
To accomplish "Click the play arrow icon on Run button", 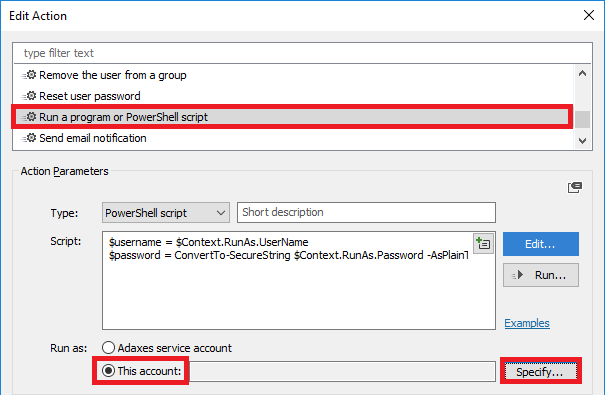I will coord(518,275).
